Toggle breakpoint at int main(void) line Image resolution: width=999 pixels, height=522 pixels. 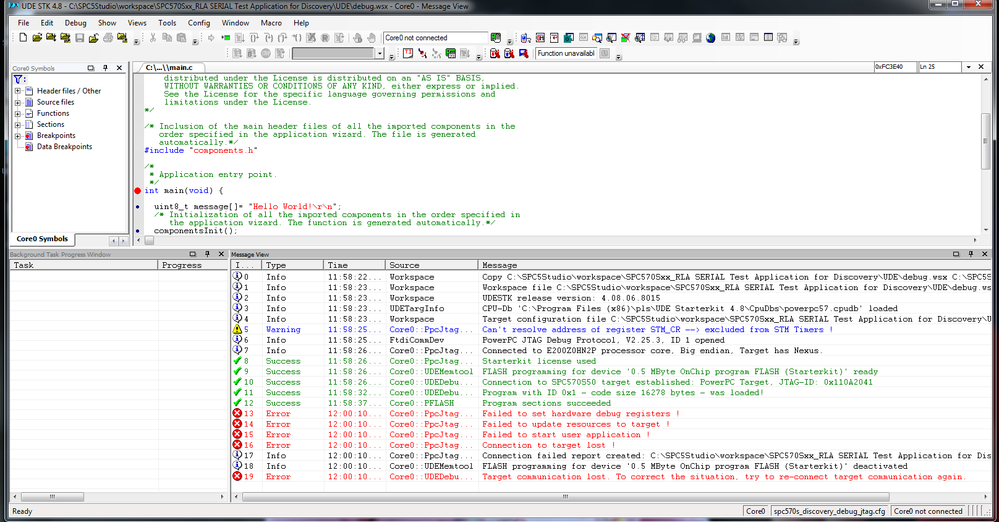pyautogui.click(x=138, y=191)
